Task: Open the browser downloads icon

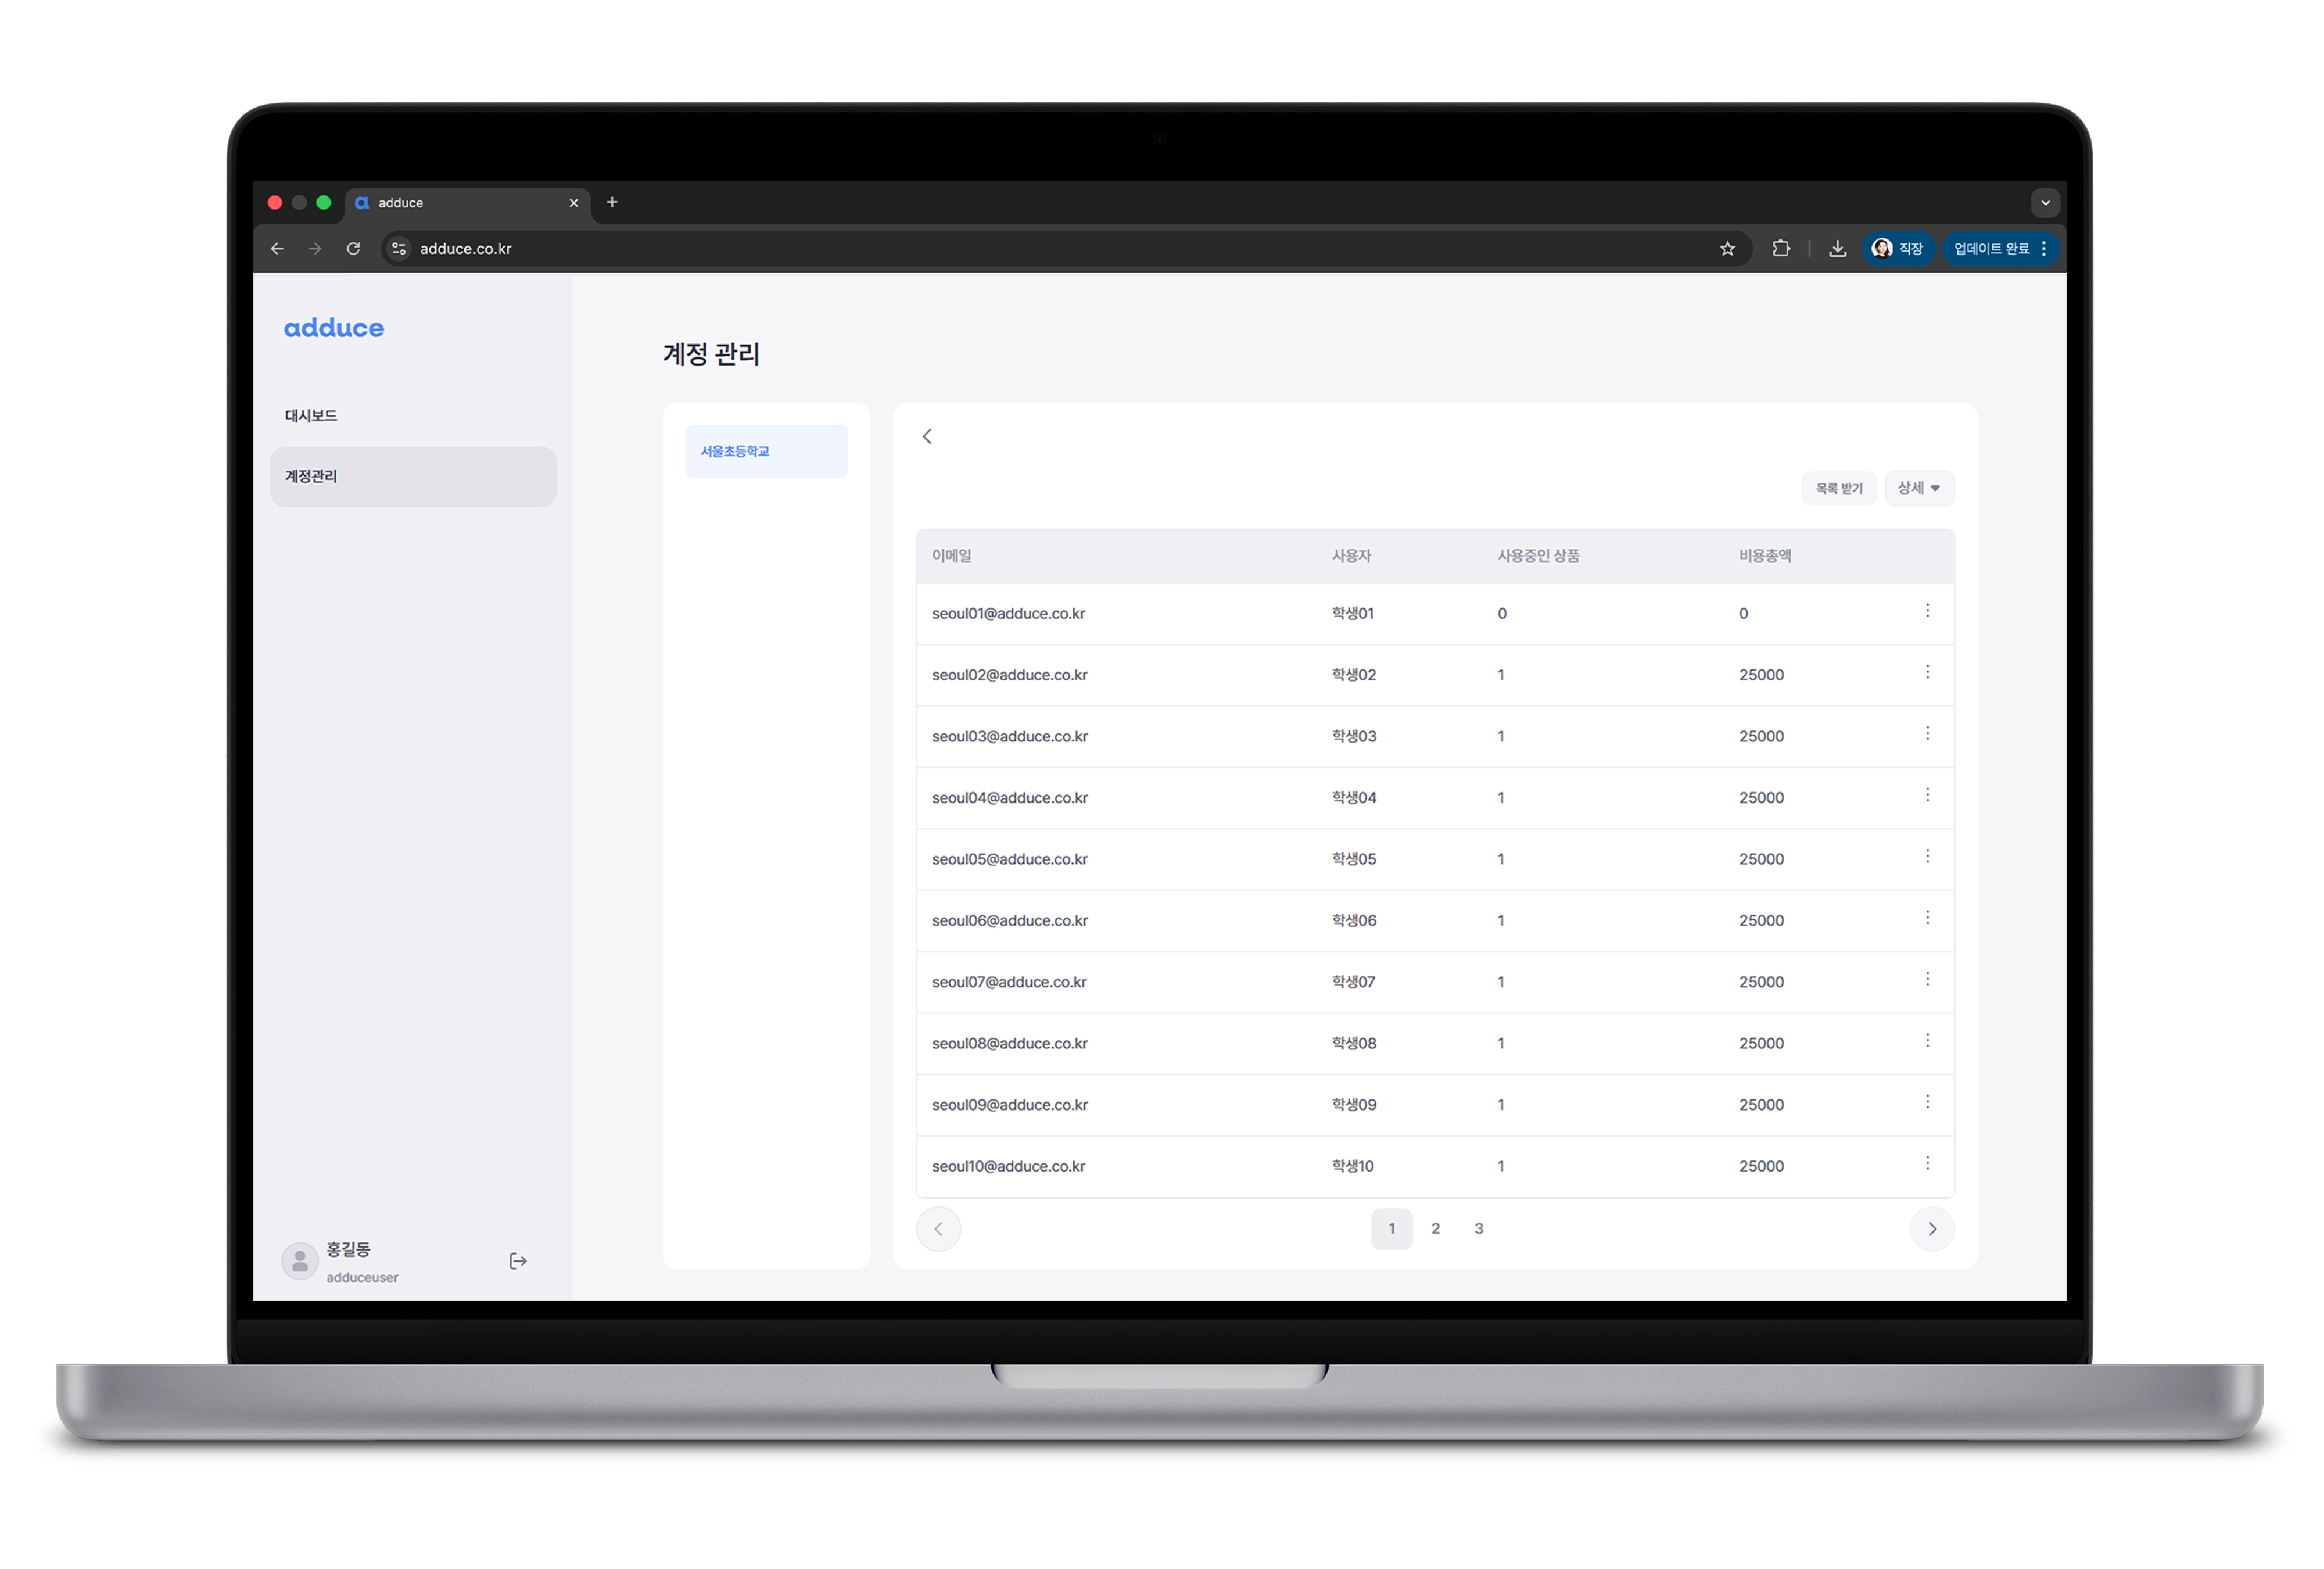Action: coord(1837,249)
